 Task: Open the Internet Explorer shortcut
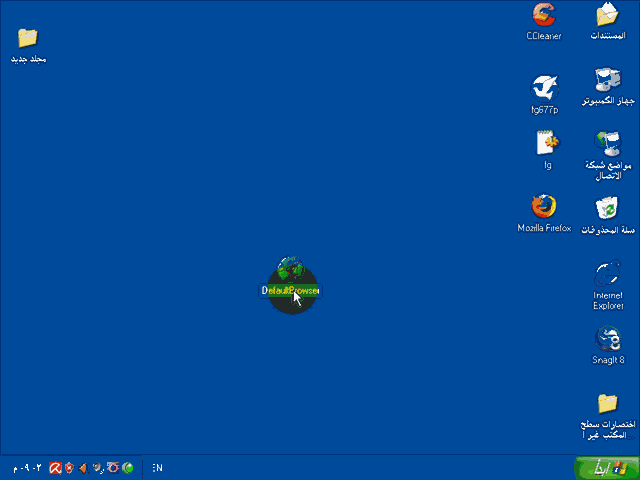tap(607, 273)
